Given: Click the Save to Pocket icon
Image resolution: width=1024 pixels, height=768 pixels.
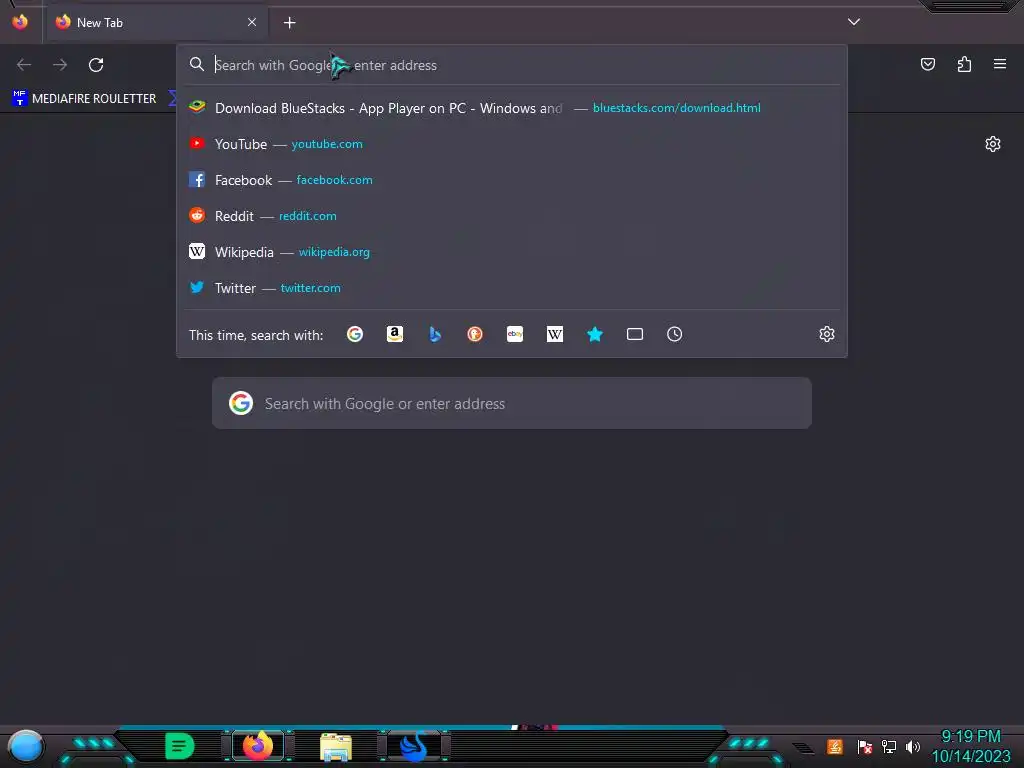Looking at the screenshot, I should point(928,64).
